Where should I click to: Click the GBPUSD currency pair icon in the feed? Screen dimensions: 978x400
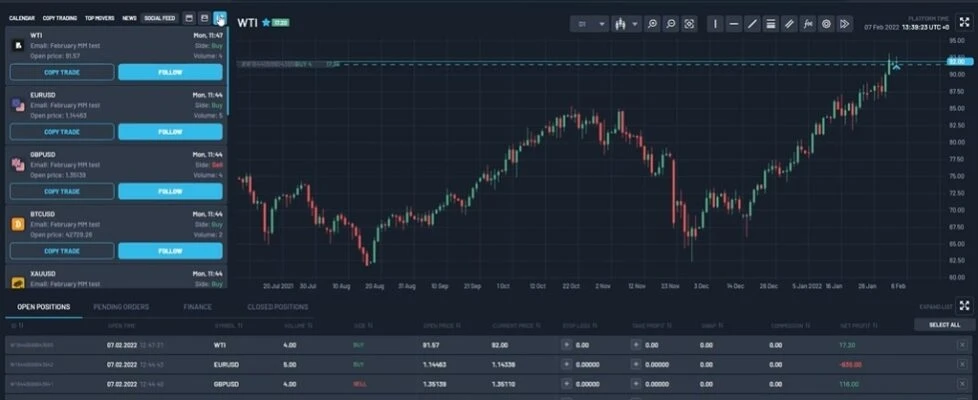18,164
